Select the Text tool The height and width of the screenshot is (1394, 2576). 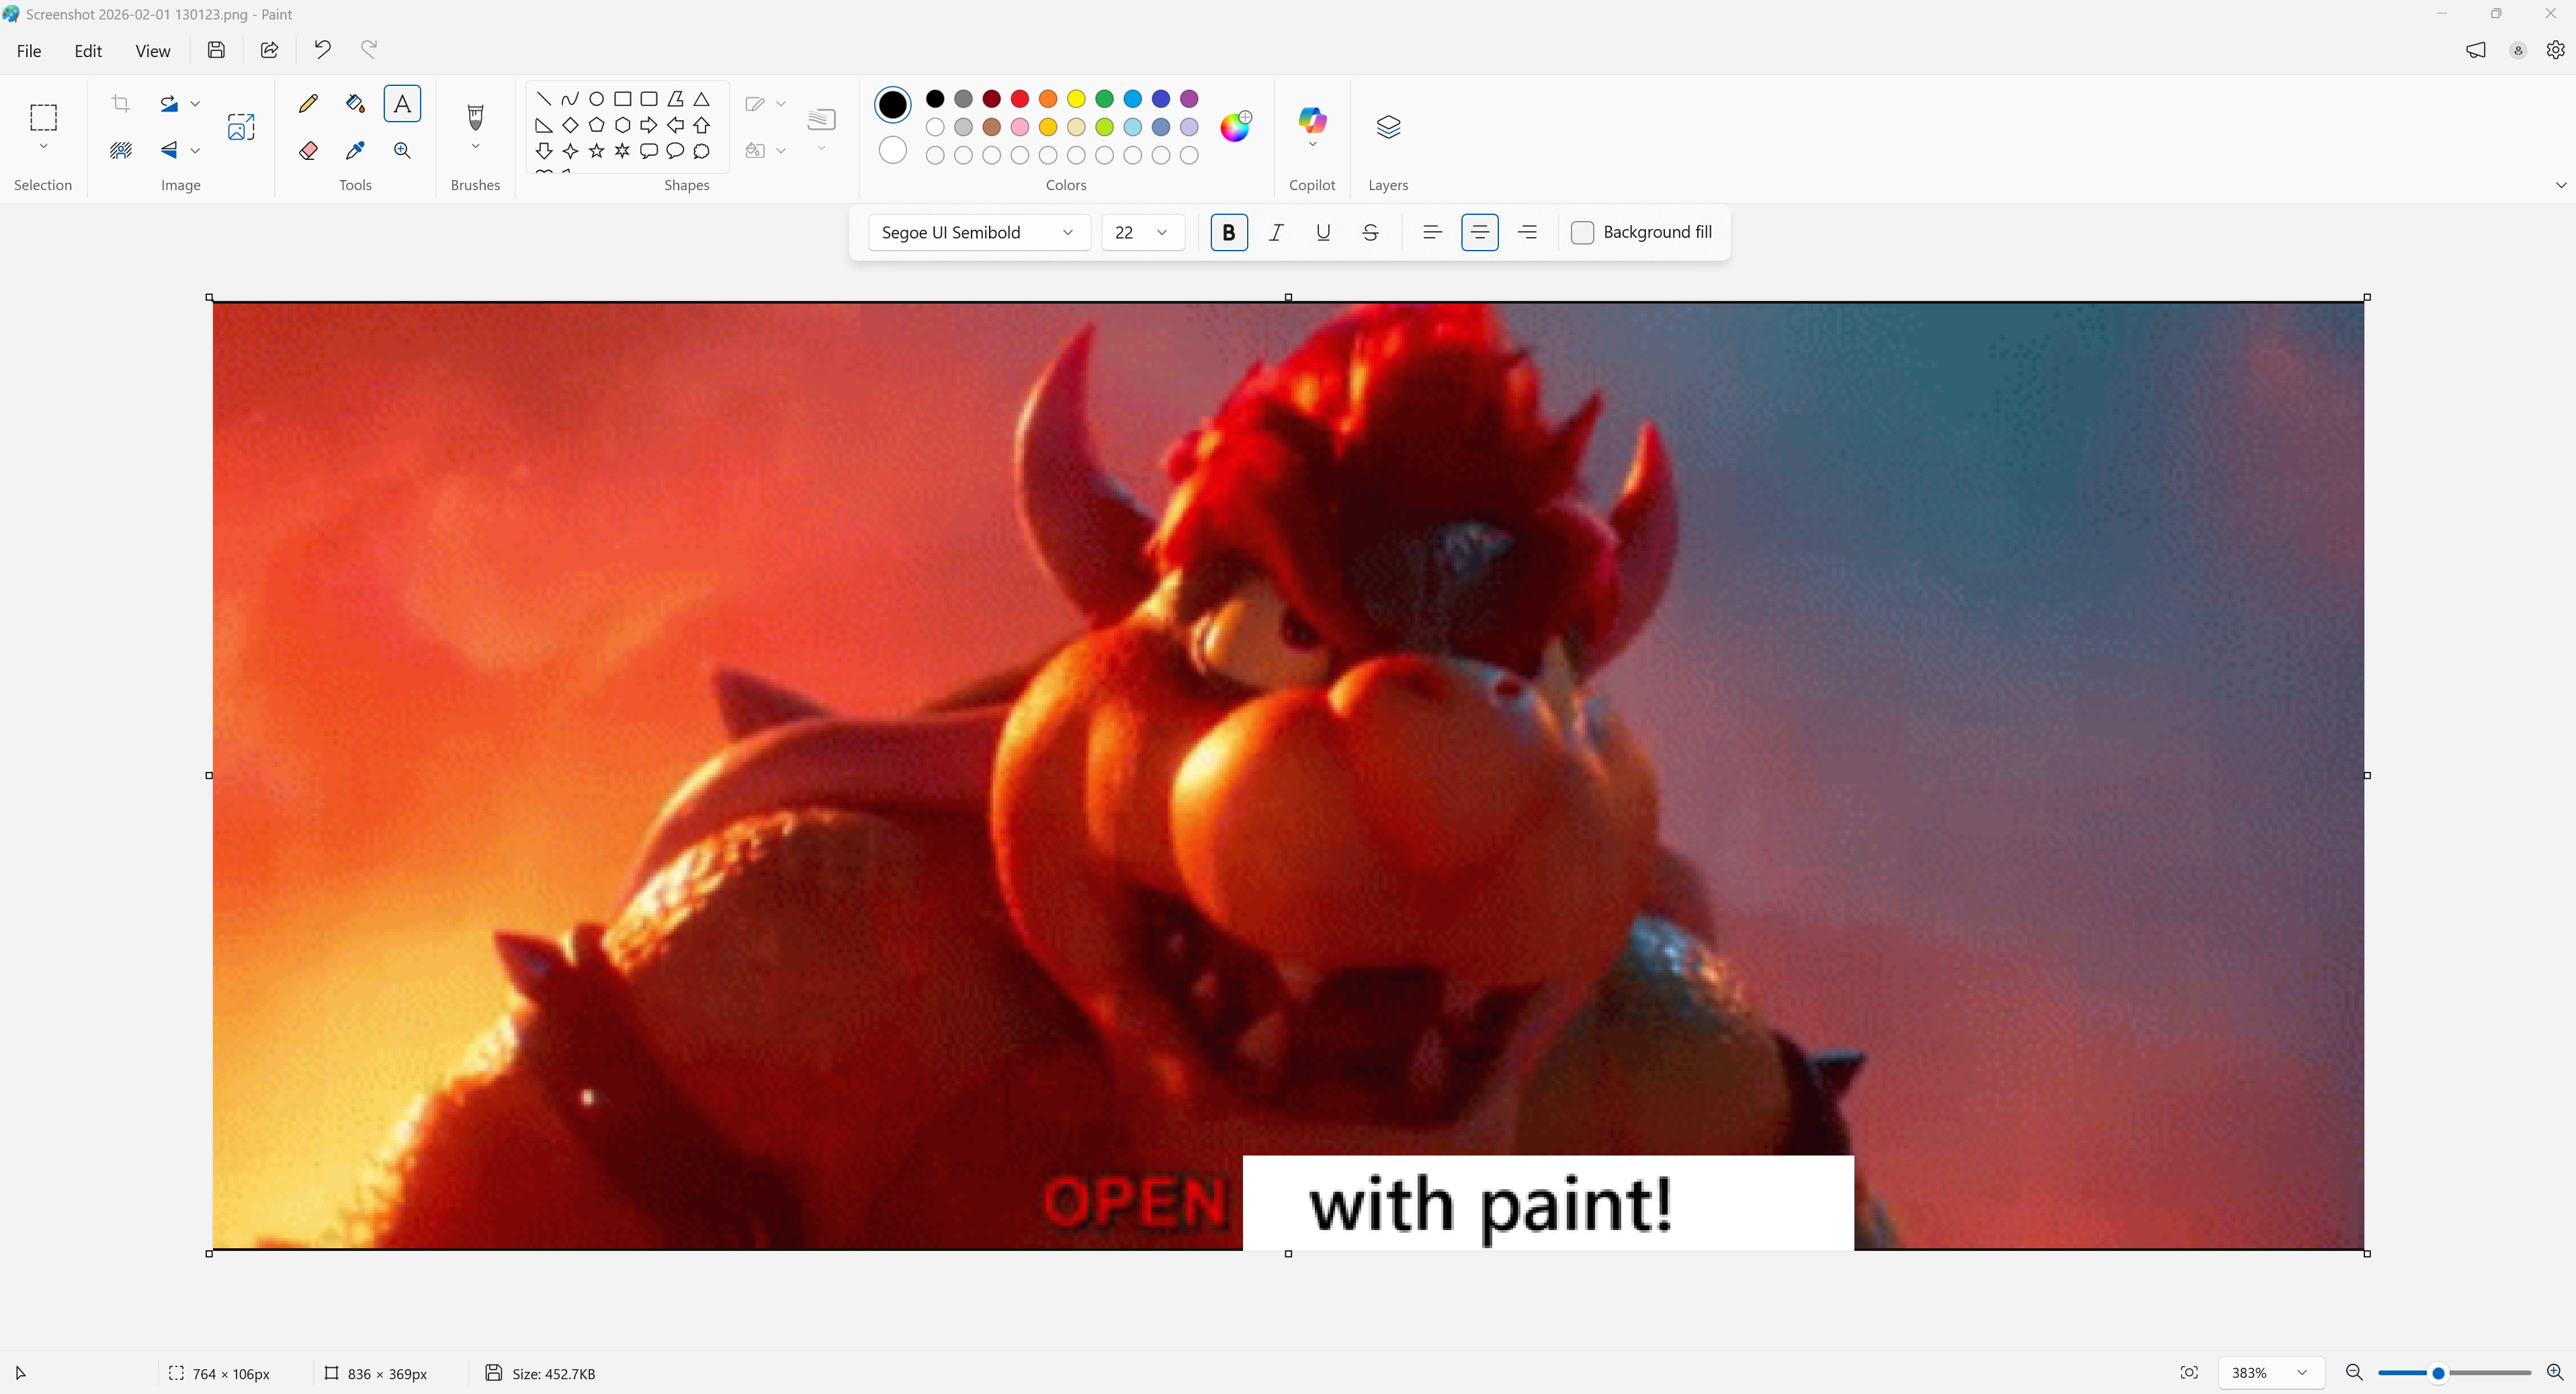pos(402,103)
